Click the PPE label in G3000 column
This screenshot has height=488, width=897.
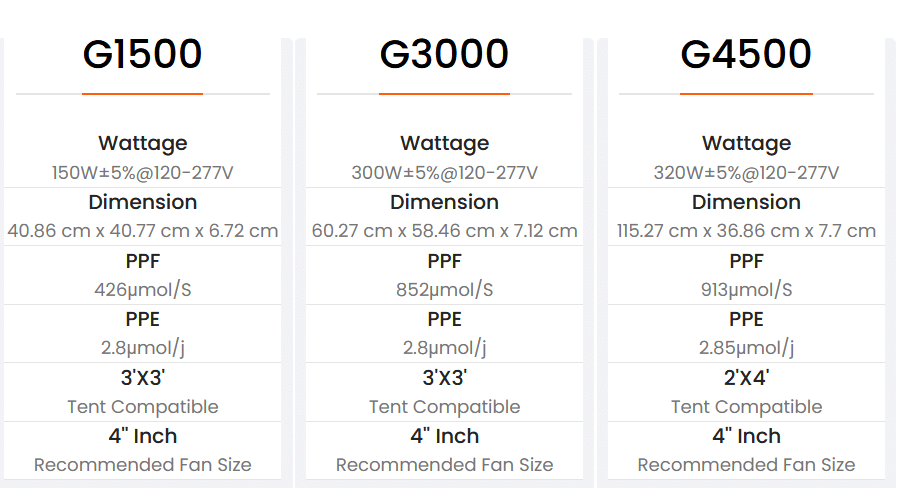click(444, 319)
